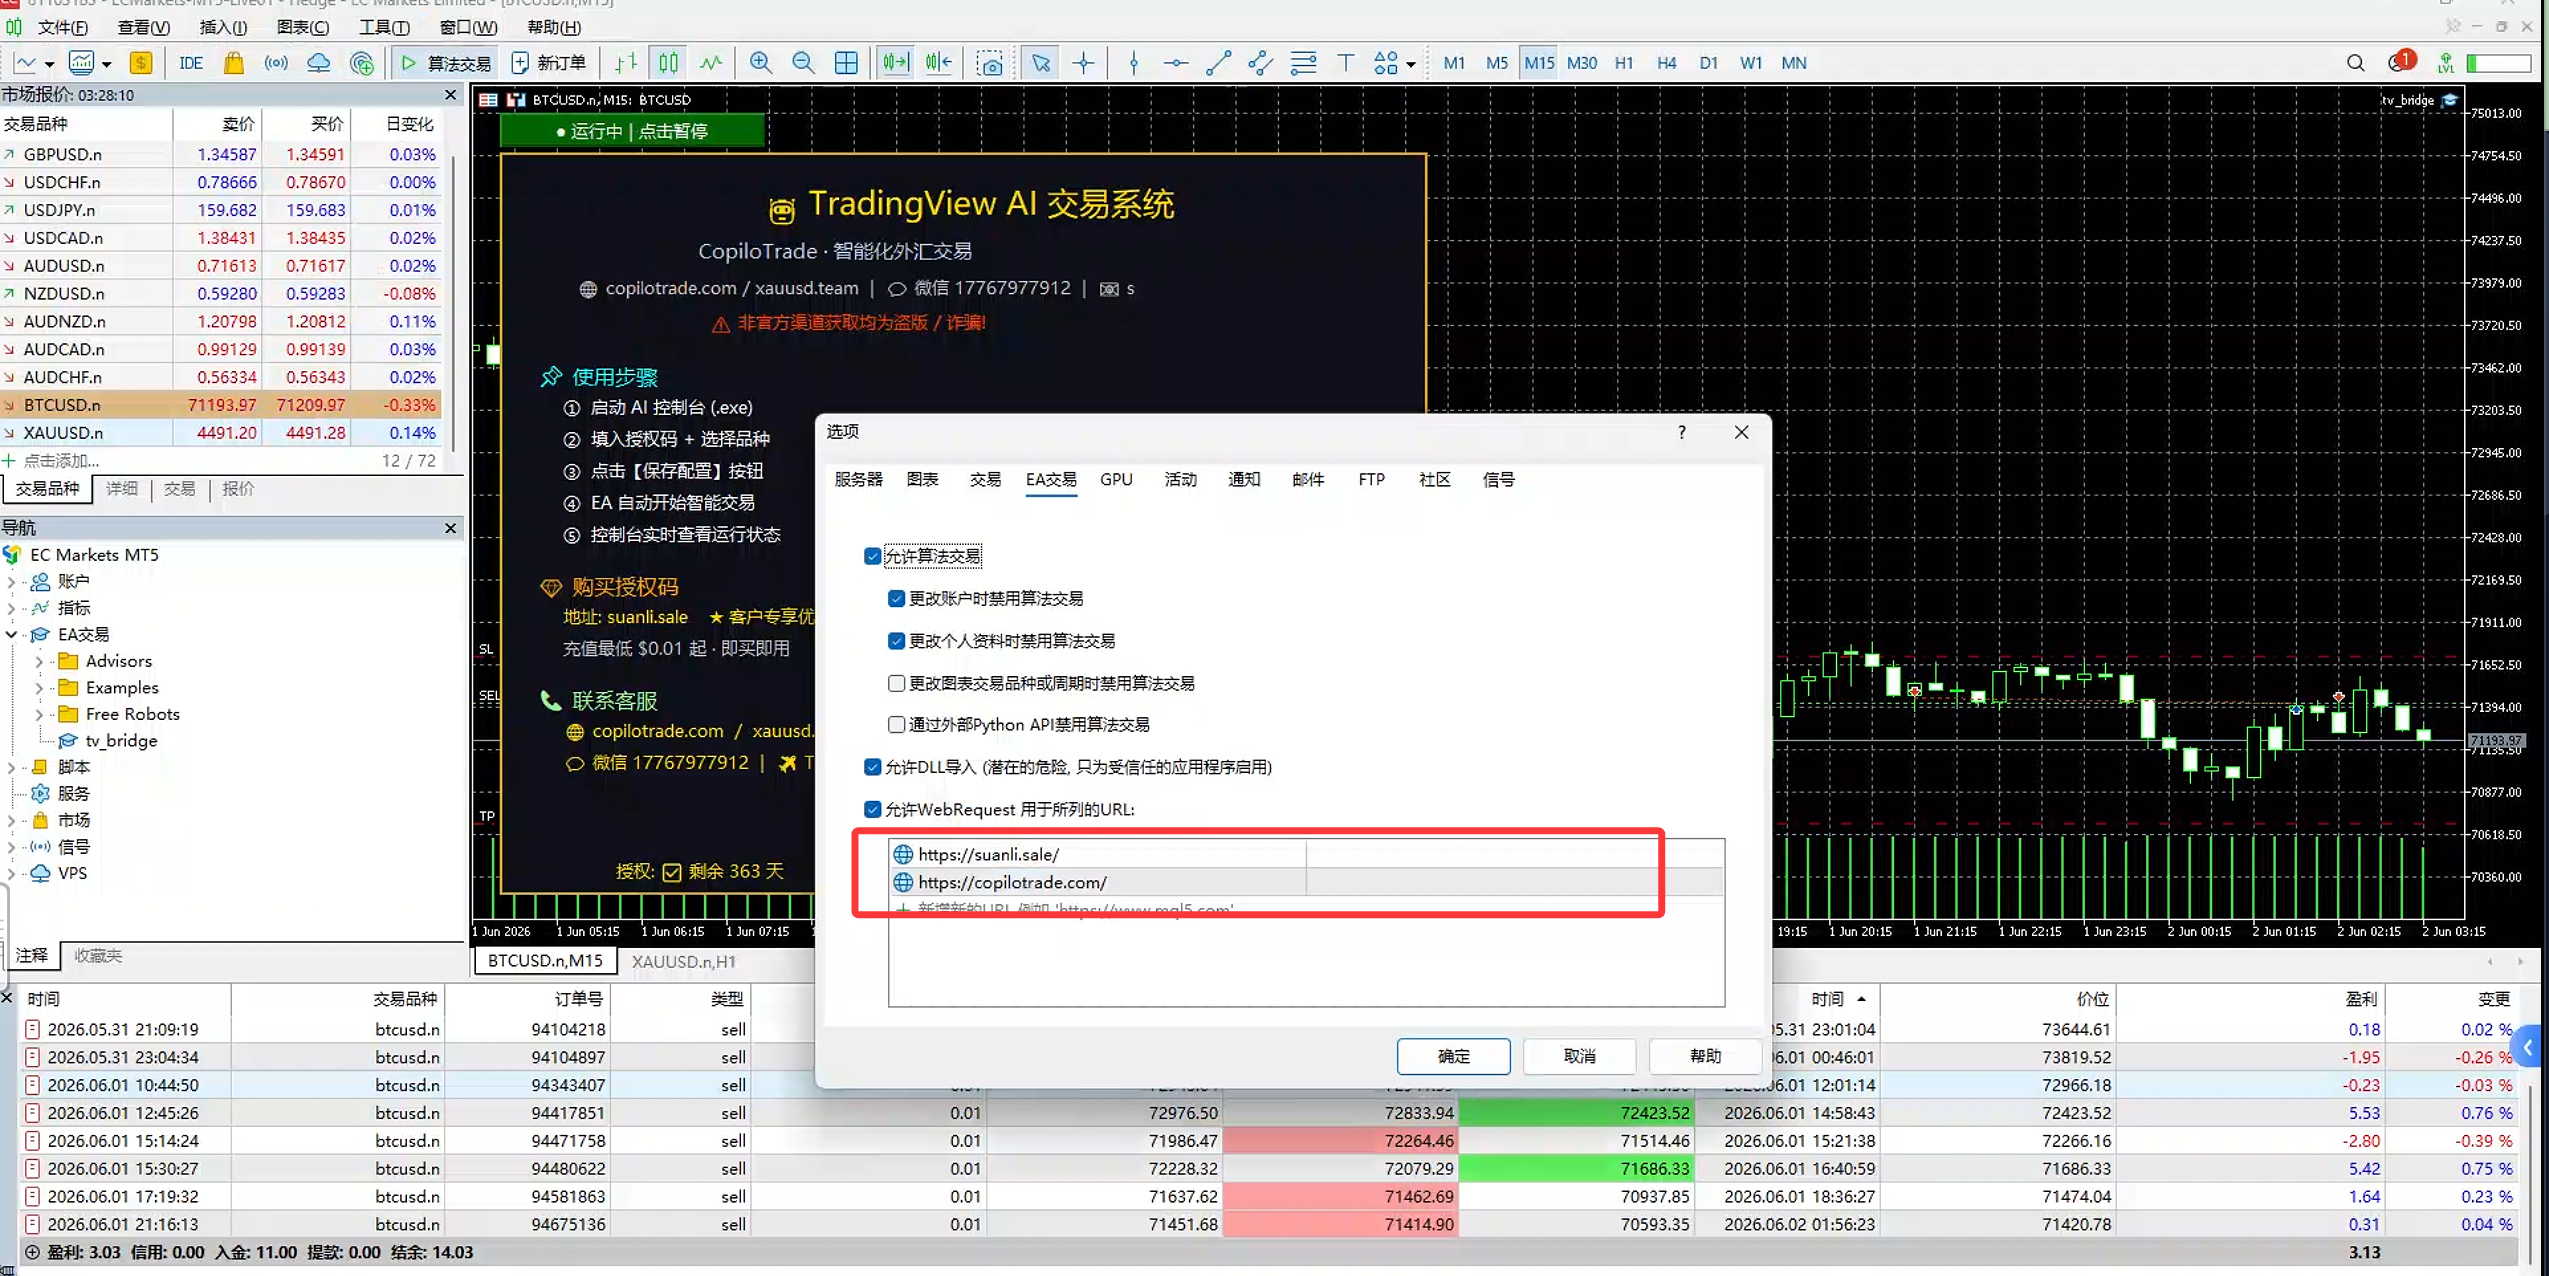The image size is (2549, 1276).
Task: Cancel the options dialog with 取消
Action: point(1579,1056)
